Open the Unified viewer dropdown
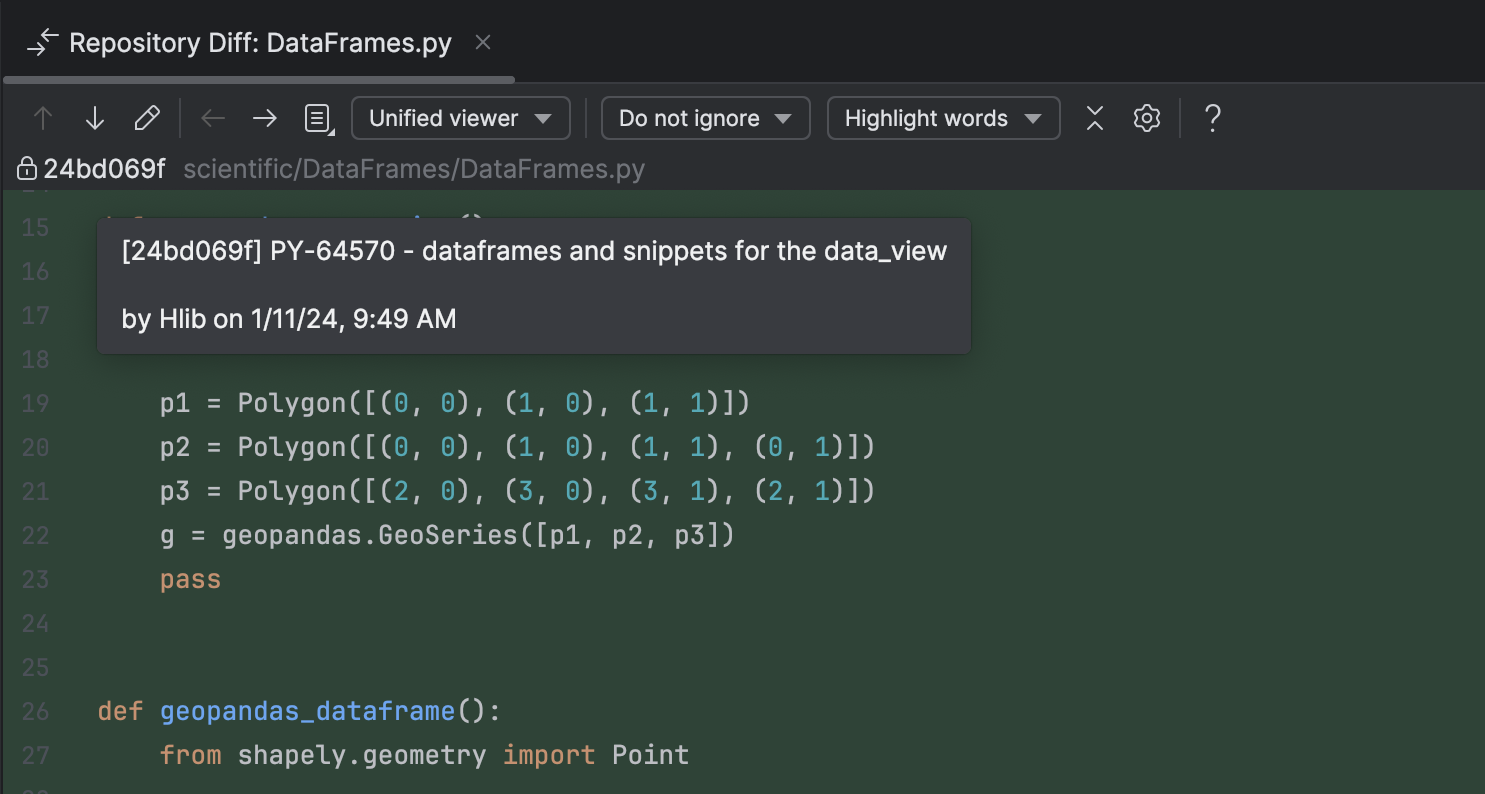Viewport: 1485px width, 794px height. [x=460, y=119]
